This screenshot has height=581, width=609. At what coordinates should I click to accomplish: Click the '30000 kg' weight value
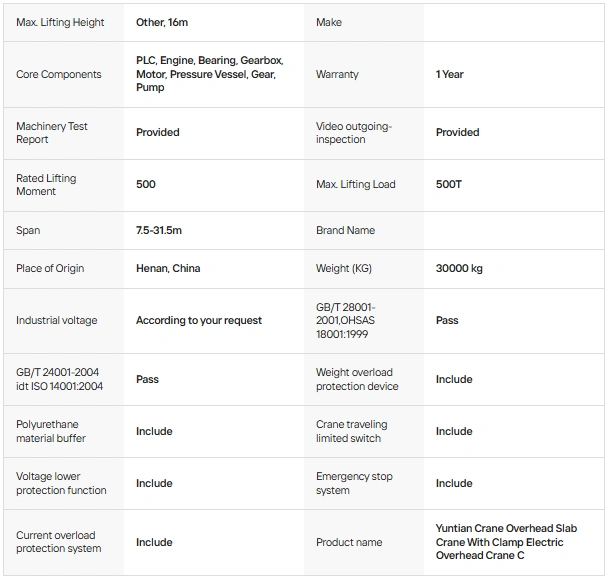(x=459, y=268)
